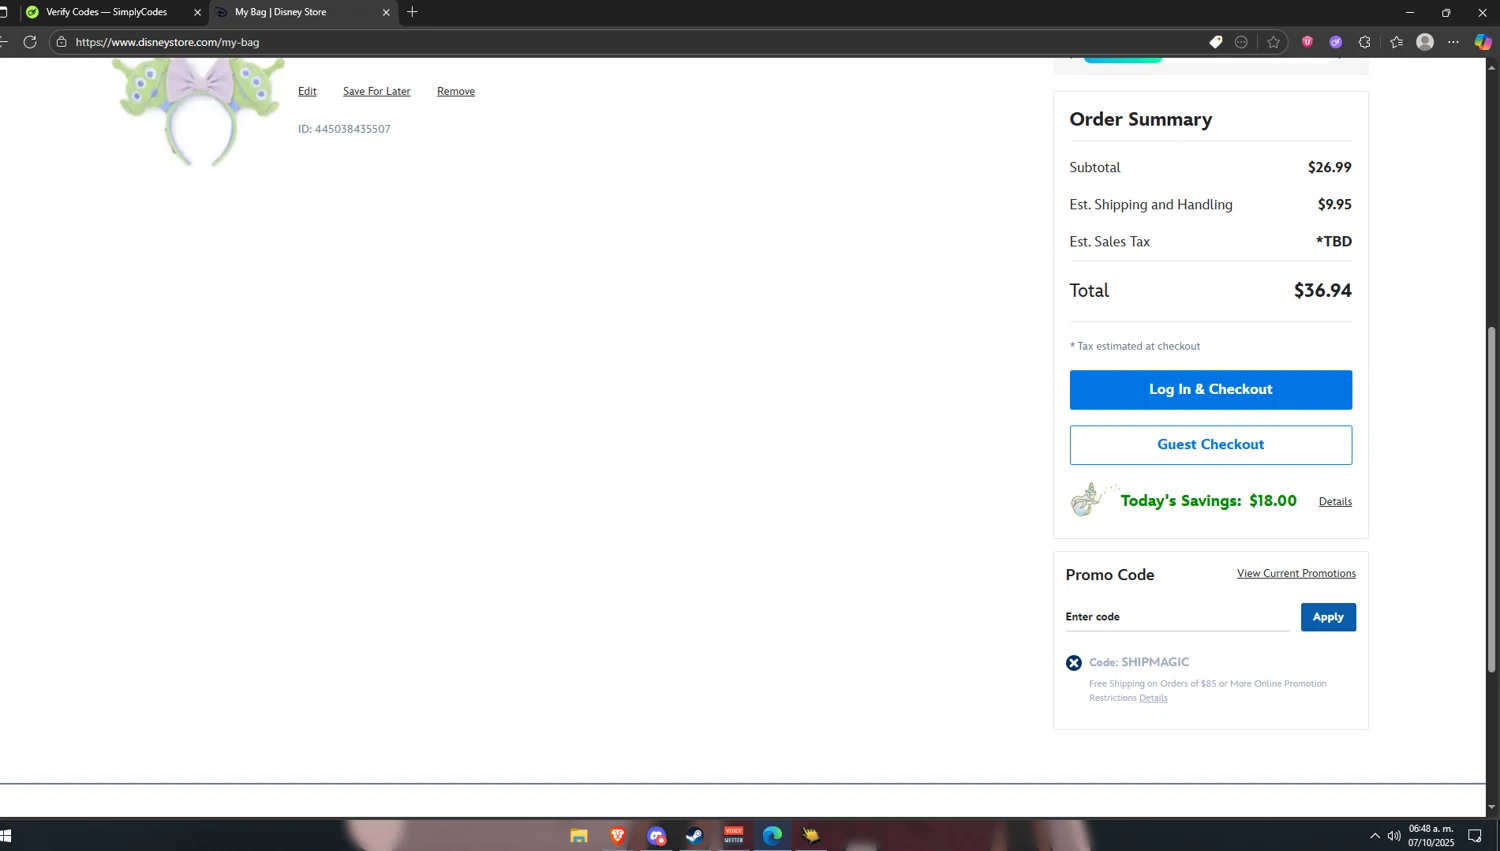This screenshot has height=851, width=1500.
Task: Apply the promo code
Action: pyautogui.click(x=1328, y=617)
